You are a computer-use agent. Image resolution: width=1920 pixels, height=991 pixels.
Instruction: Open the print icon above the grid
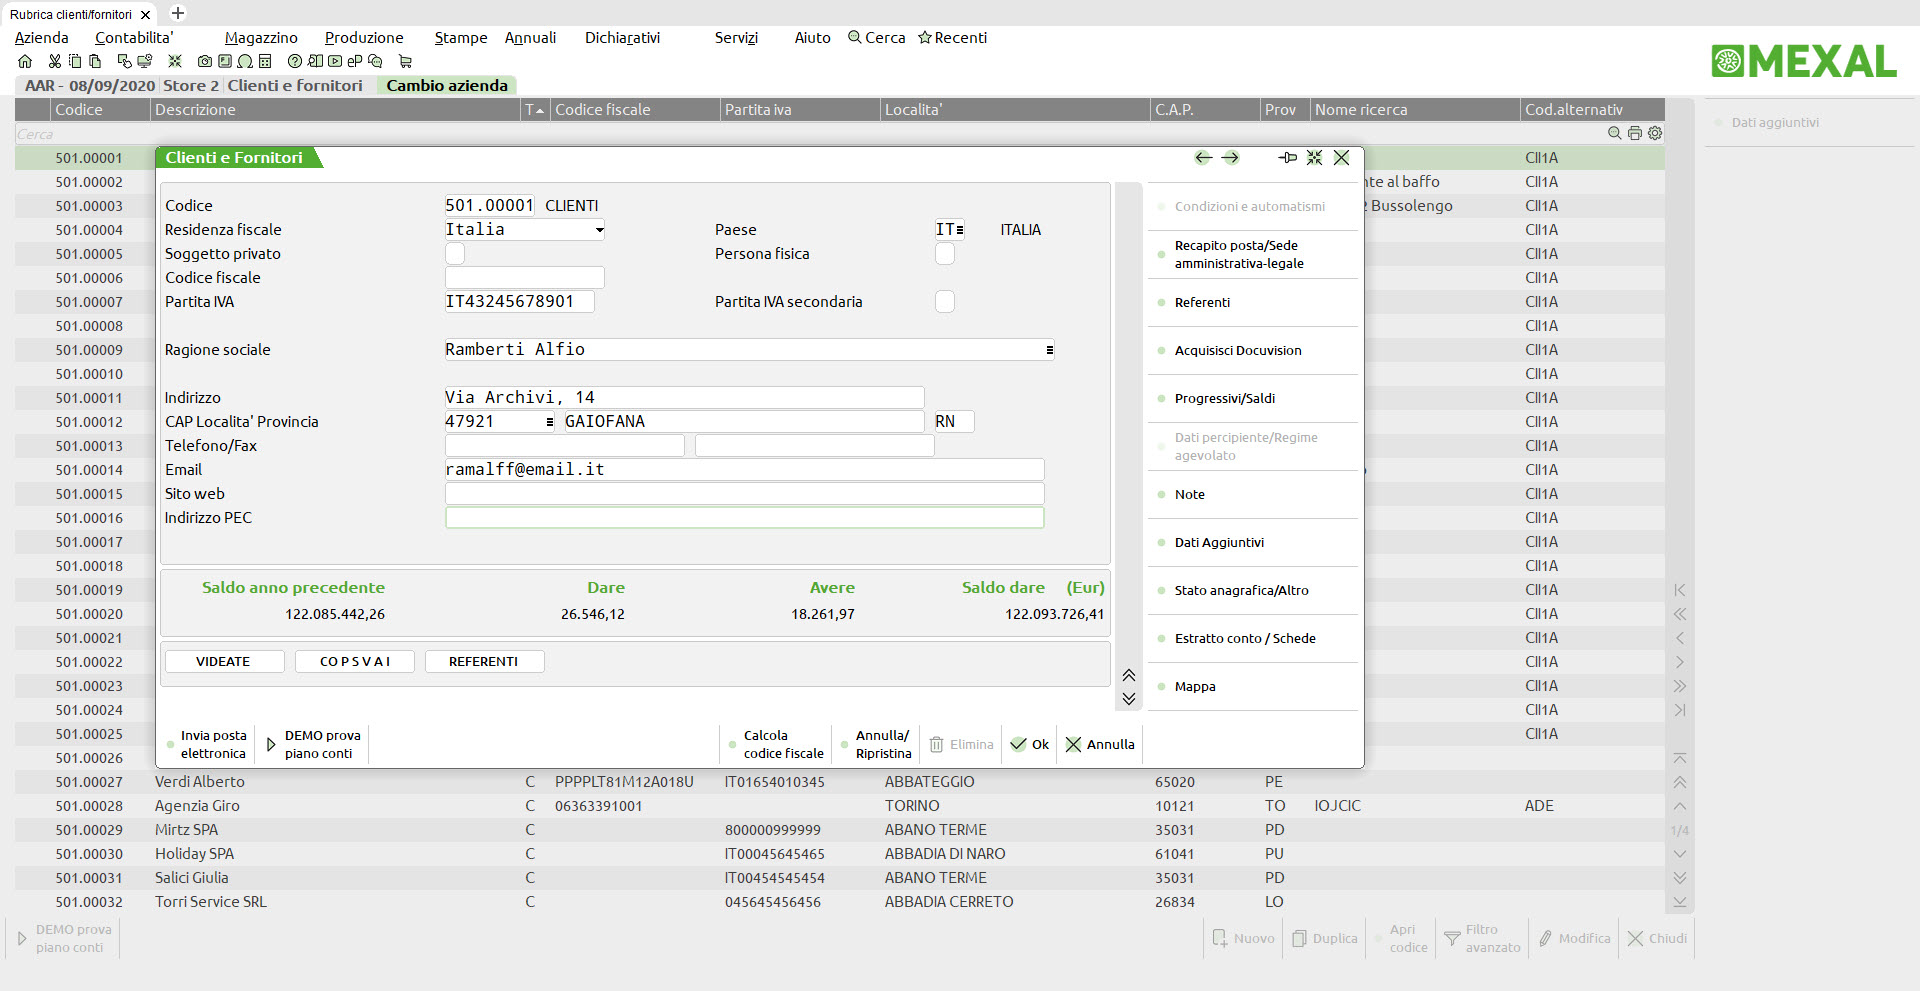click(x=1635, y=133)
